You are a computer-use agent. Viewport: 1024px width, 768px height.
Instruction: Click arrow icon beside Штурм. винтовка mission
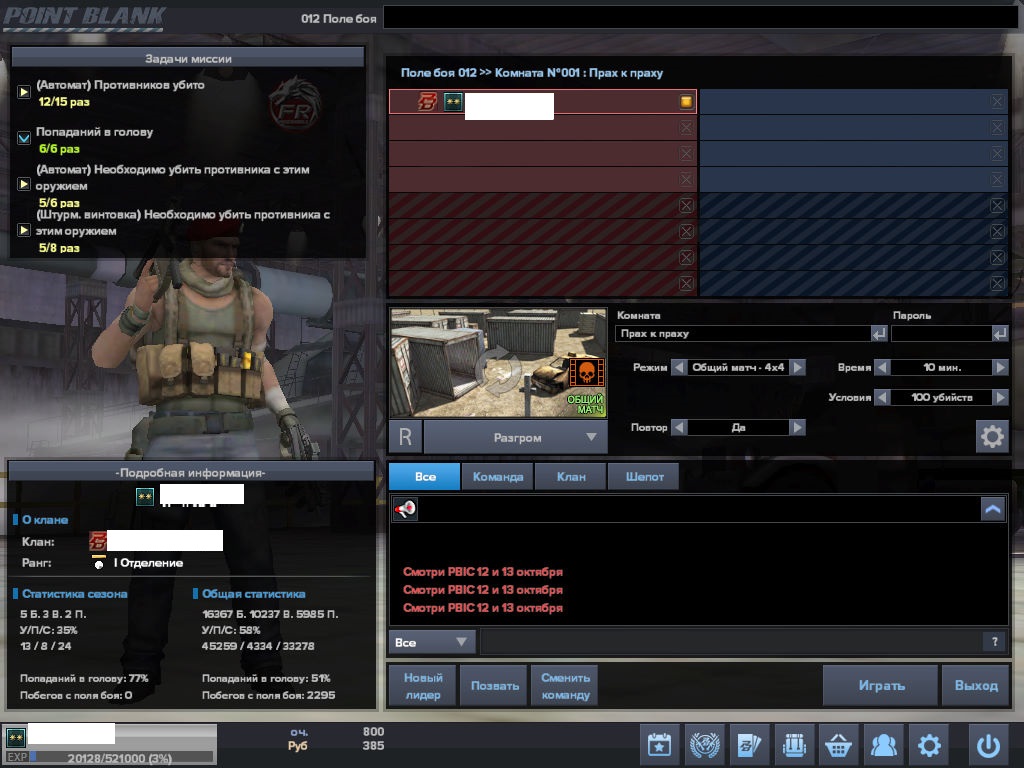click(24, 230)
